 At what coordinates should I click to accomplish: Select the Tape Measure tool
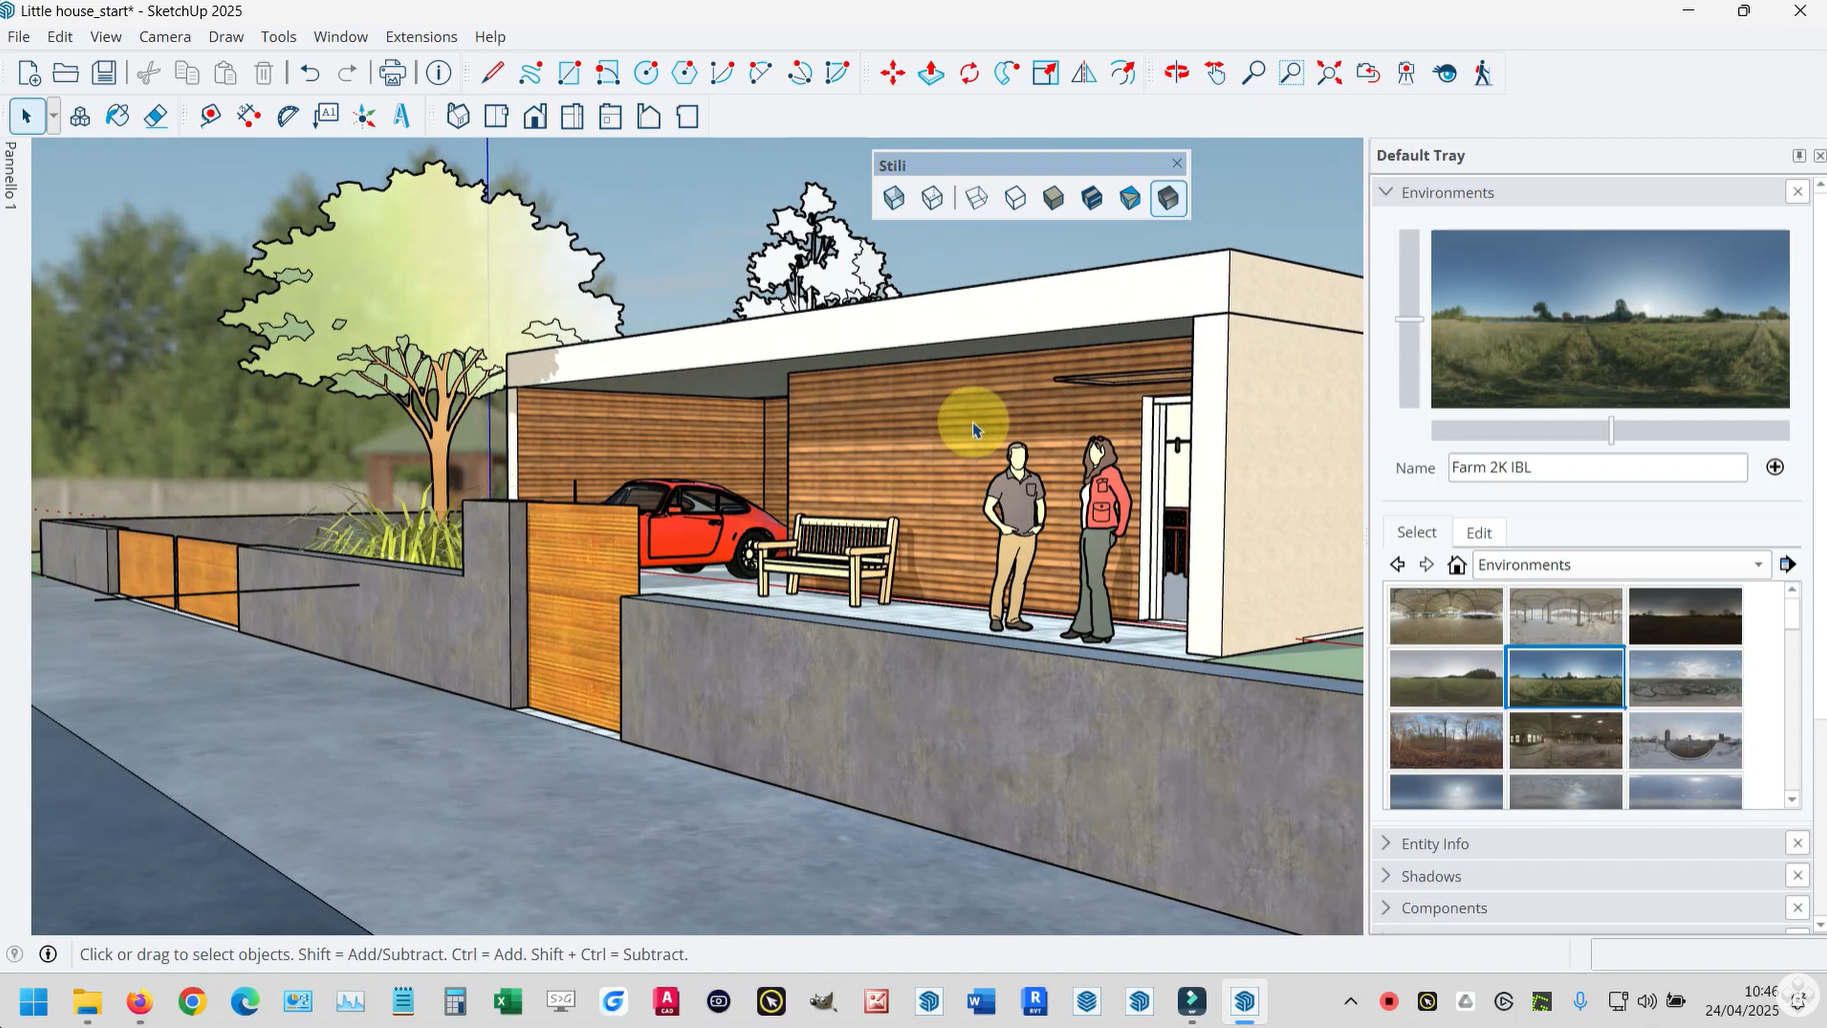tap(210, 116)
